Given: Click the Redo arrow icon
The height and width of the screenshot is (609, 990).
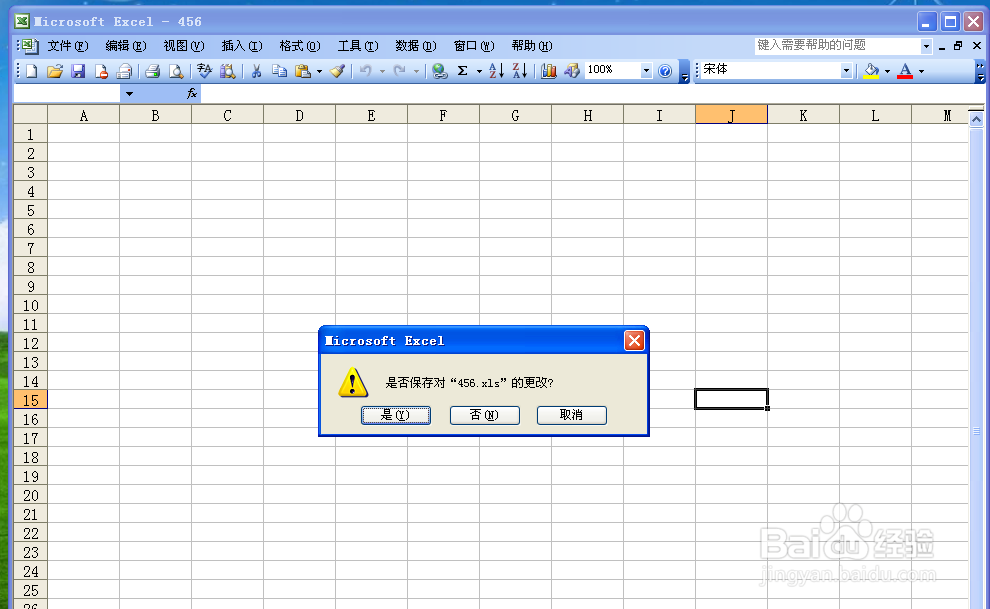Looking at the screenshot, I should [400, 71].
